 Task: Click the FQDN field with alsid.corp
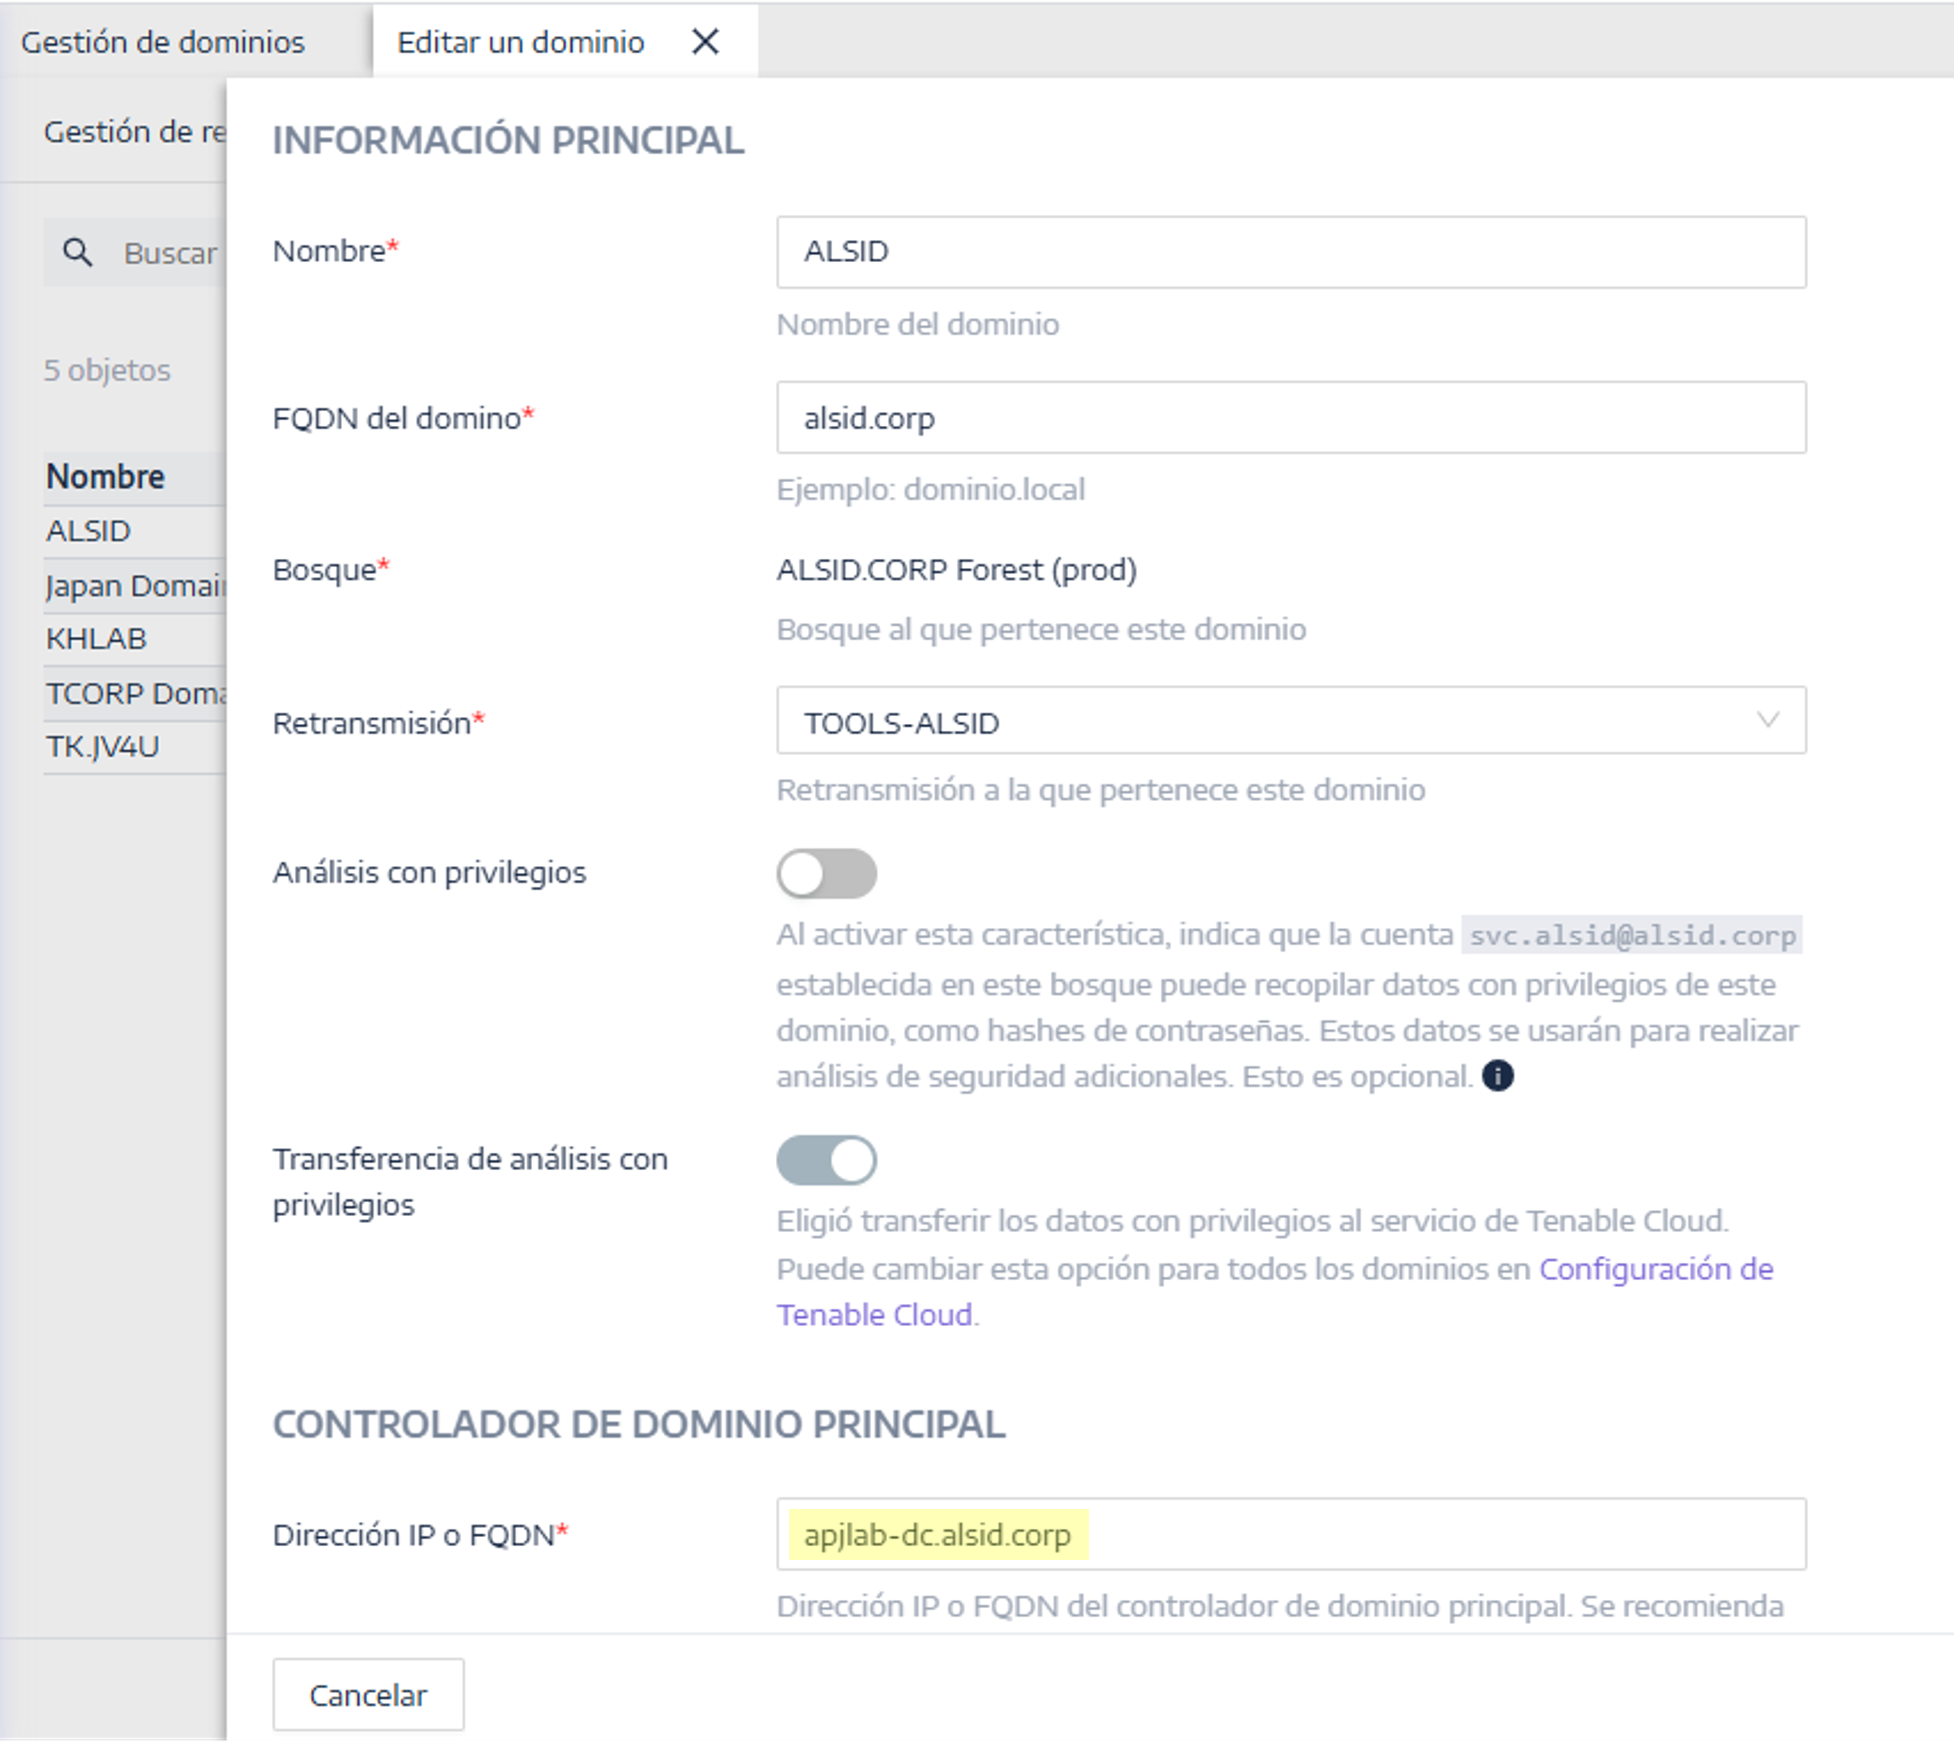click(1291, 417)
